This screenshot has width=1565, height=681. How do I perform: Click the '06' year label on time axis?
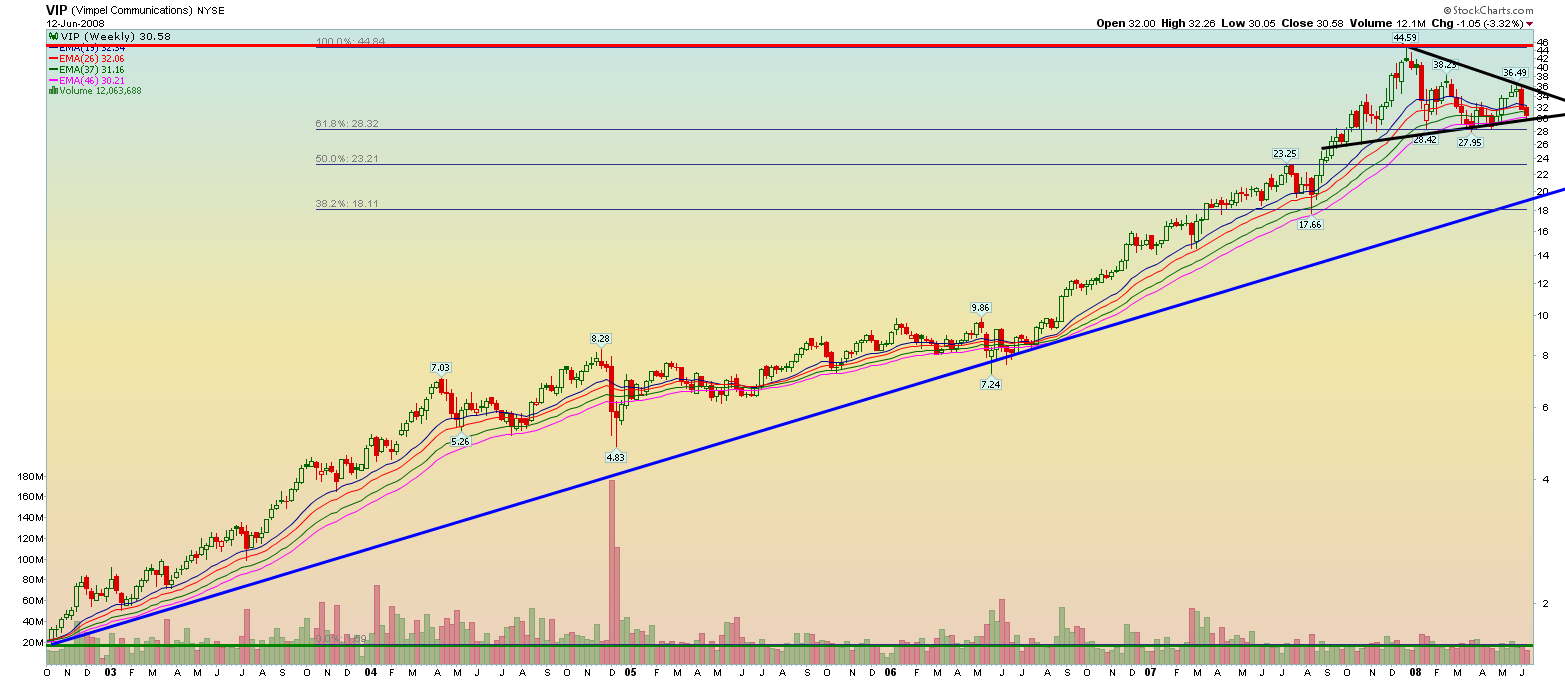[891, 673]
